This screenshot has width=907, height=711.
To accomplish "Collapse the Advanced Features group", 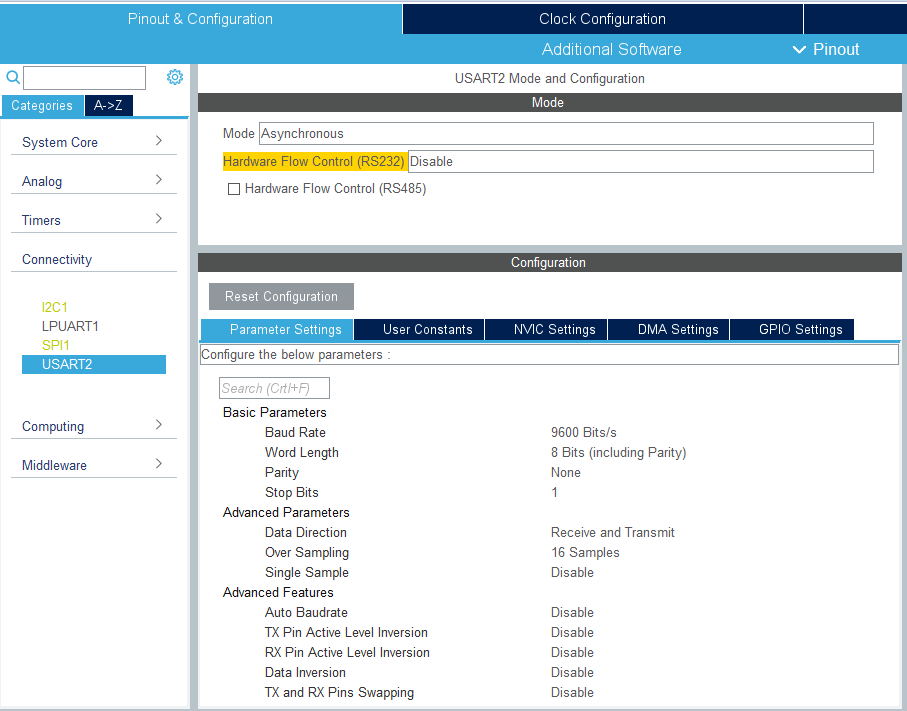I will pyautogui.click(x=278, y=592).
